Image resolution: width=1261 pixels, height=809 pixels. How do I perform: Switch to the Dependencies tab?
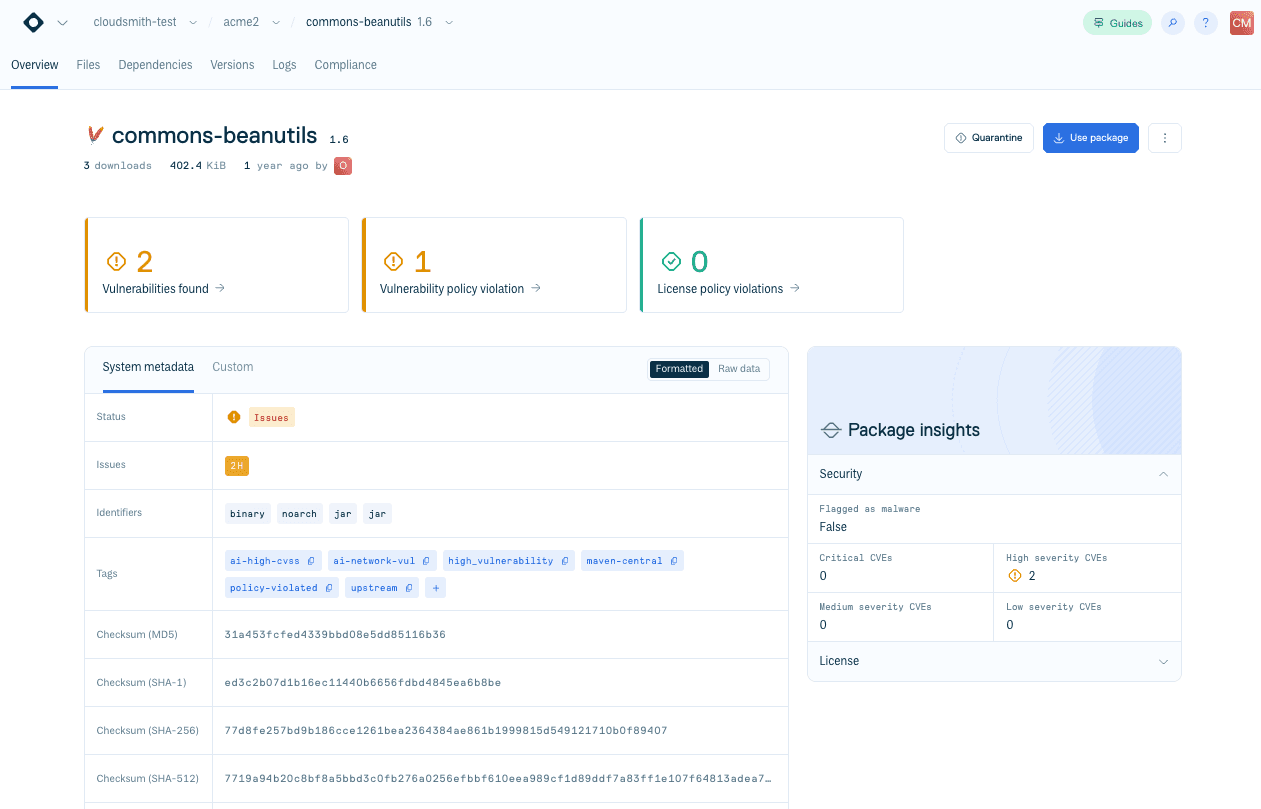155,65
